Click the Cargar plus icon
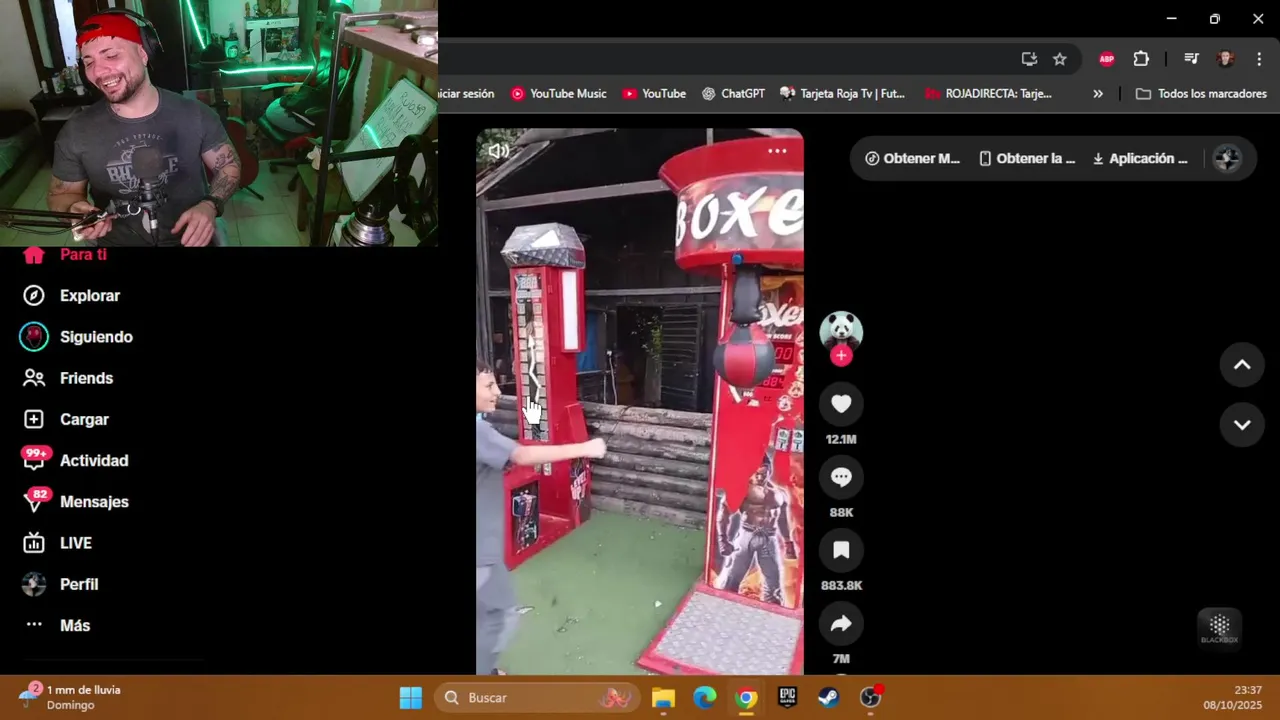 [x=34, y=420]
